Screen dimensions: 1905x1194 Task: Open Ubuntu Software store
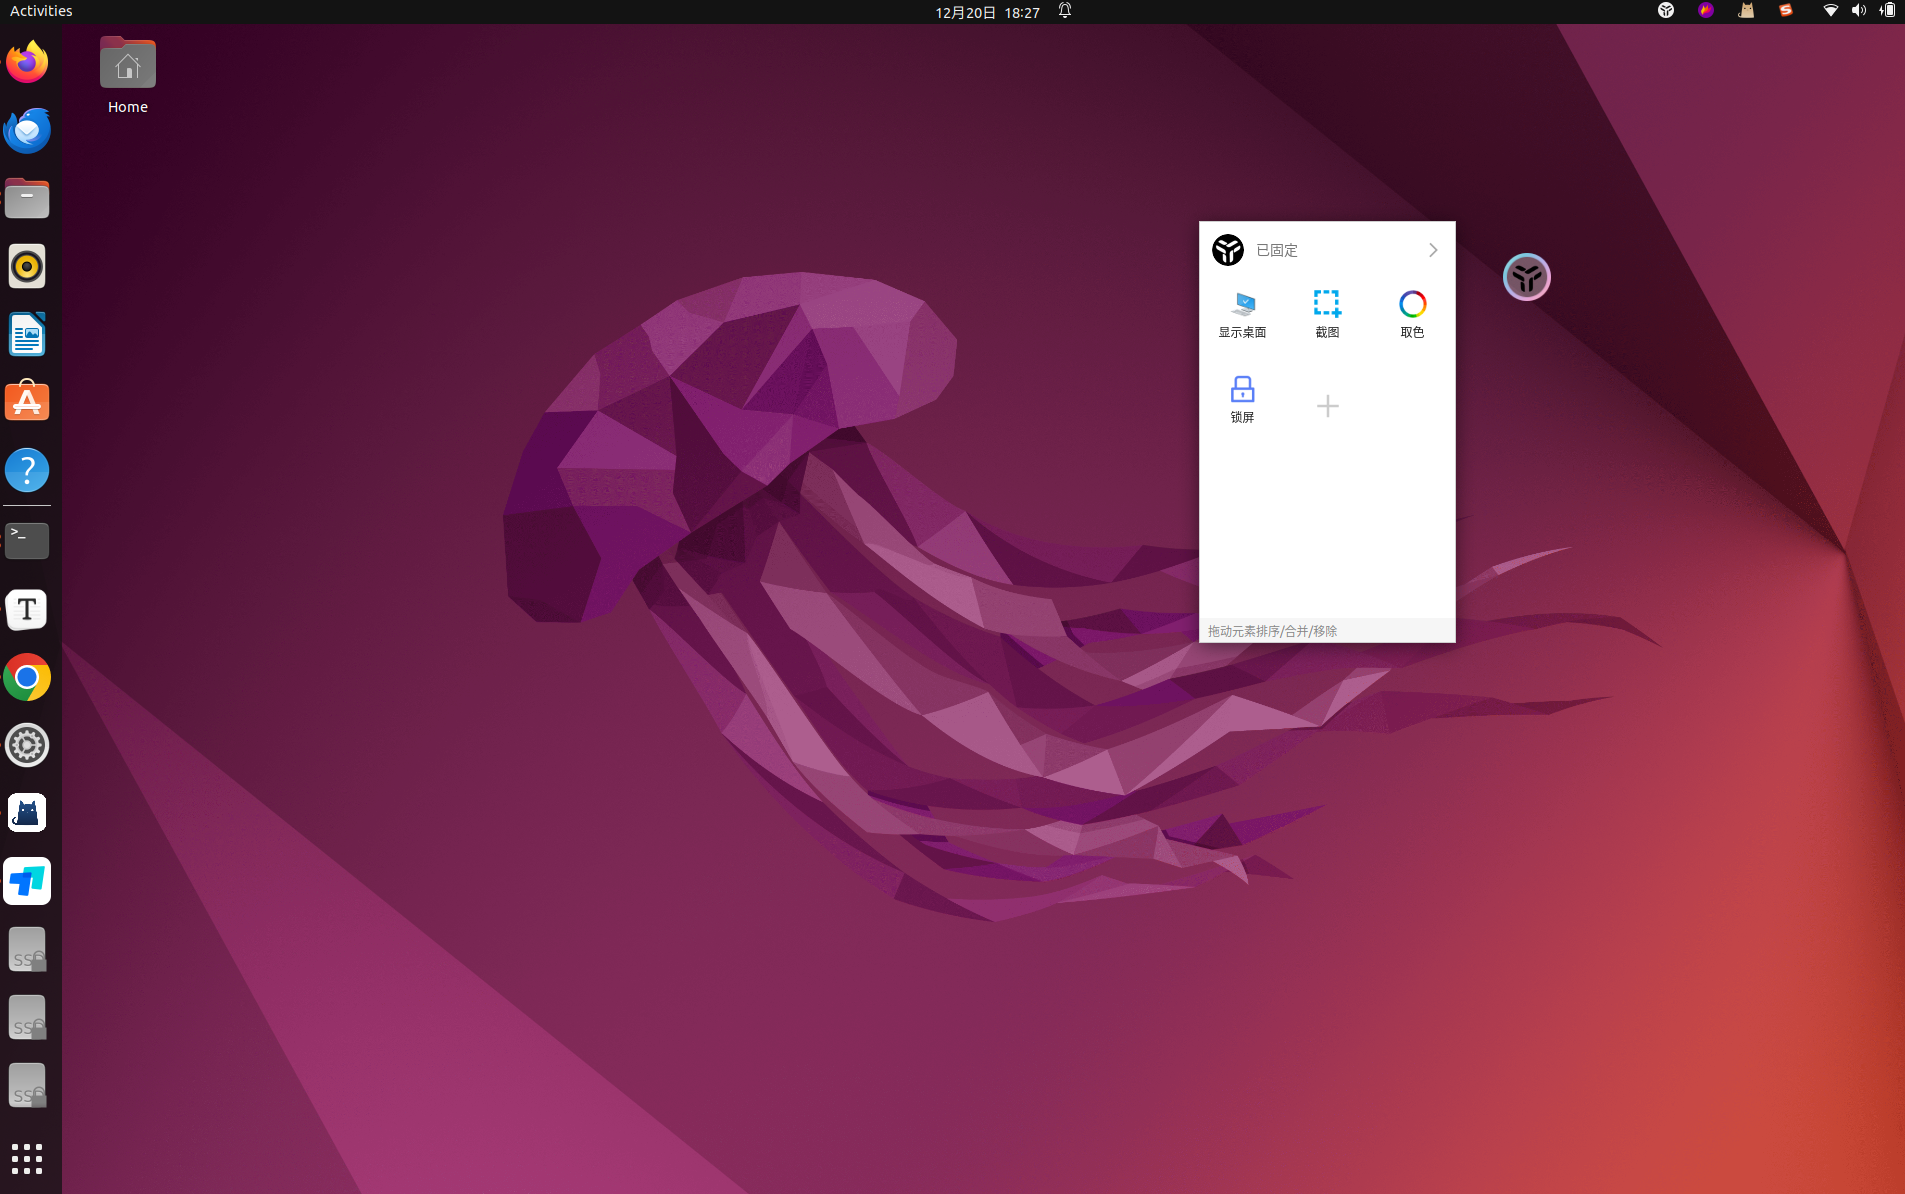point(27,402)
